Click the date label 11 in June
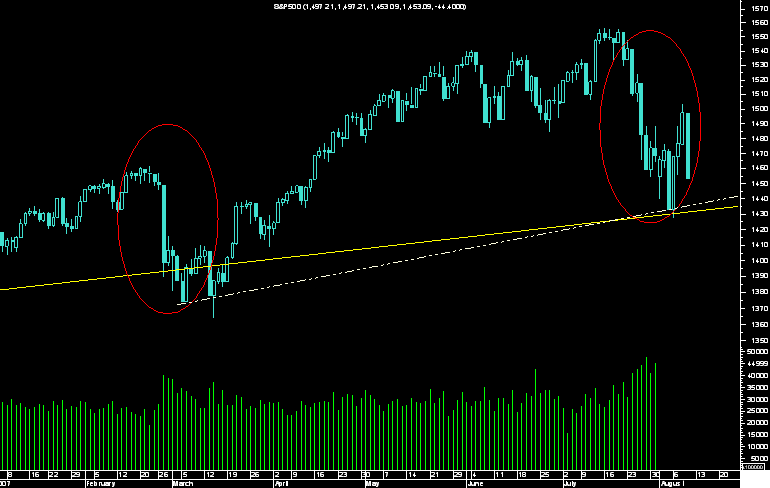The width and height of the screenshot is (770, 488). tap(499, 475)
